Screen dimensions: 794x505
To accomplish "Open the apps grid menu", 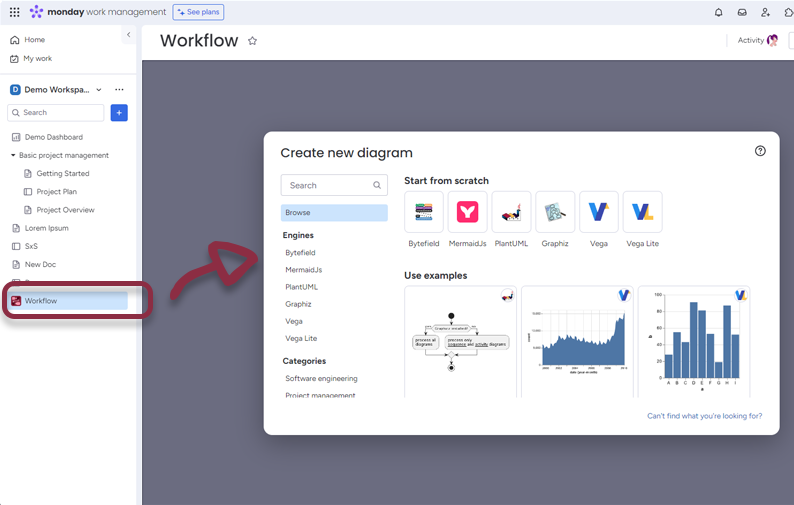I will tap(14, 12).
